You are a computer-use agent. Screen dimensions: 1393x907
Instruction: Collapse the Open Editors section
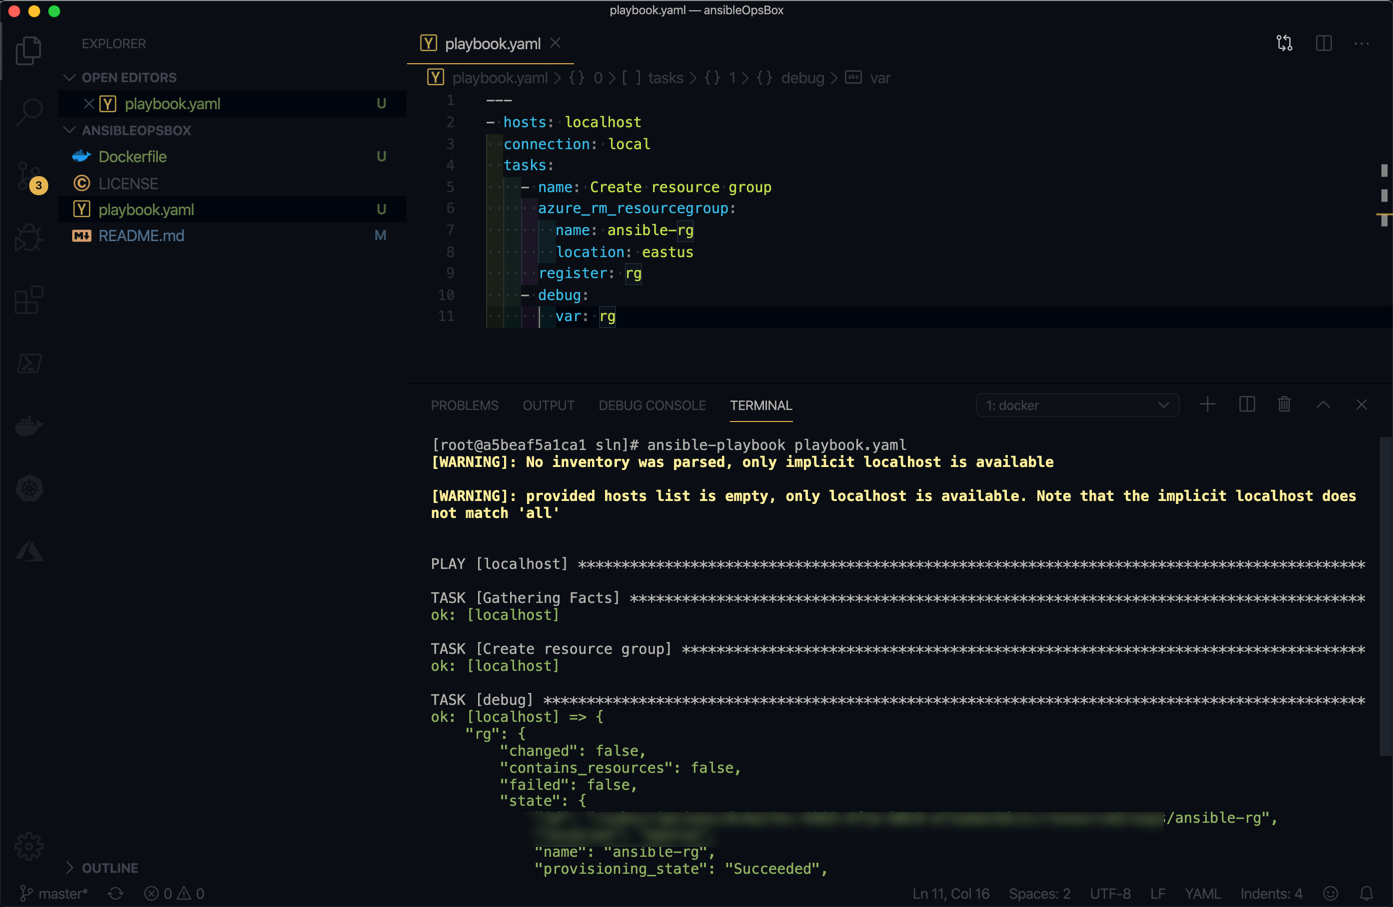point(128,77)
